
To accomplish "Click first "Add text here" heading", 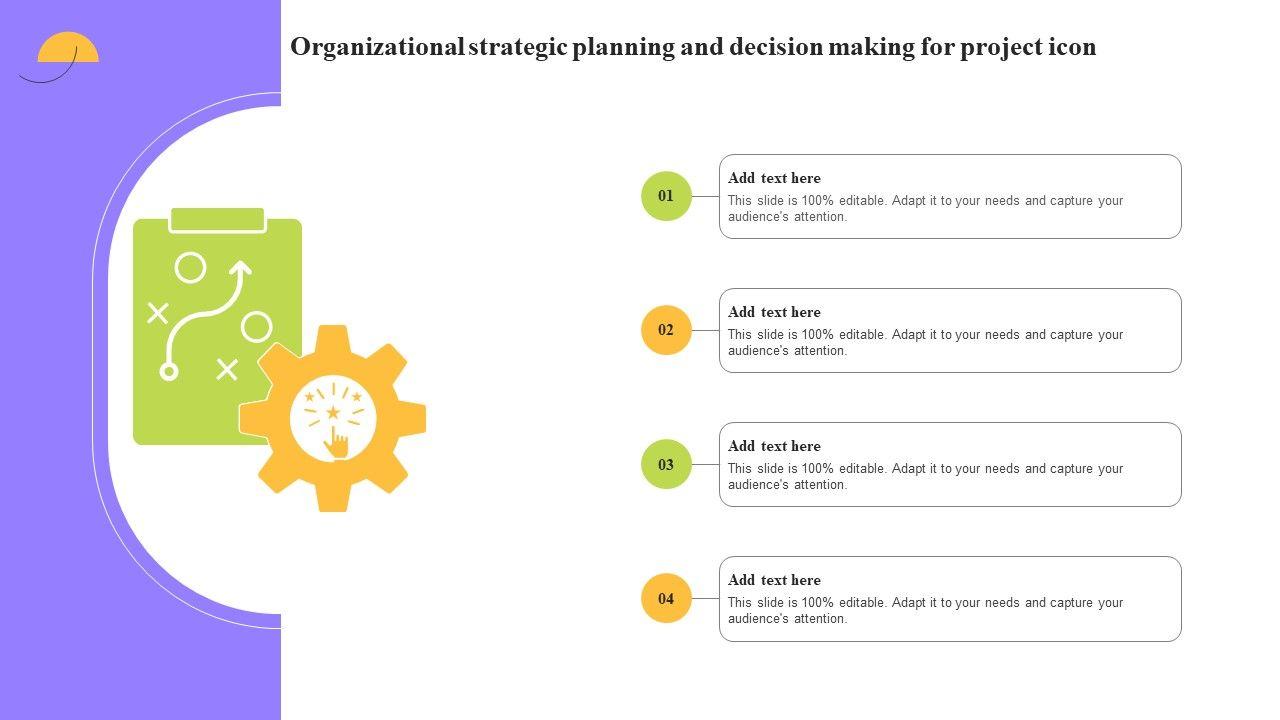I will pos(774,178).
